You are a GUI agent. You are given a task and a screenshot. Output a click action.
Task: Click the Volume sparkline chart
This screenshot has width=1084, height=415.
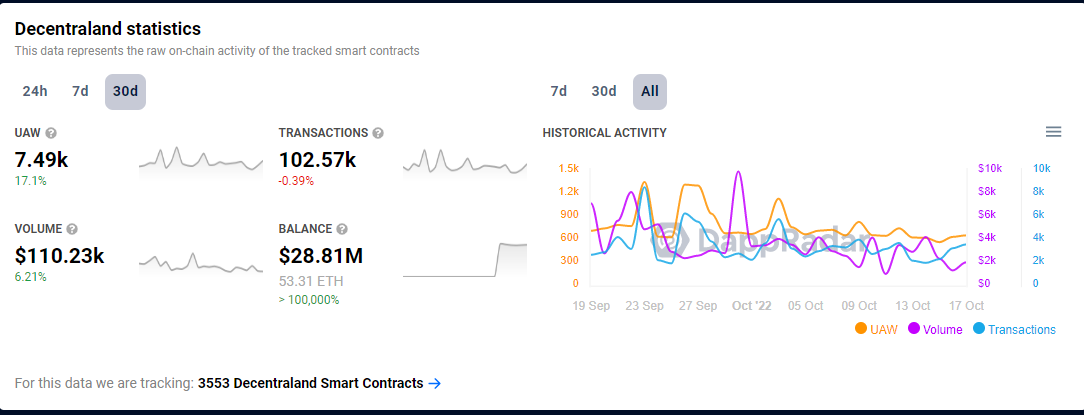tap(200, 262)
